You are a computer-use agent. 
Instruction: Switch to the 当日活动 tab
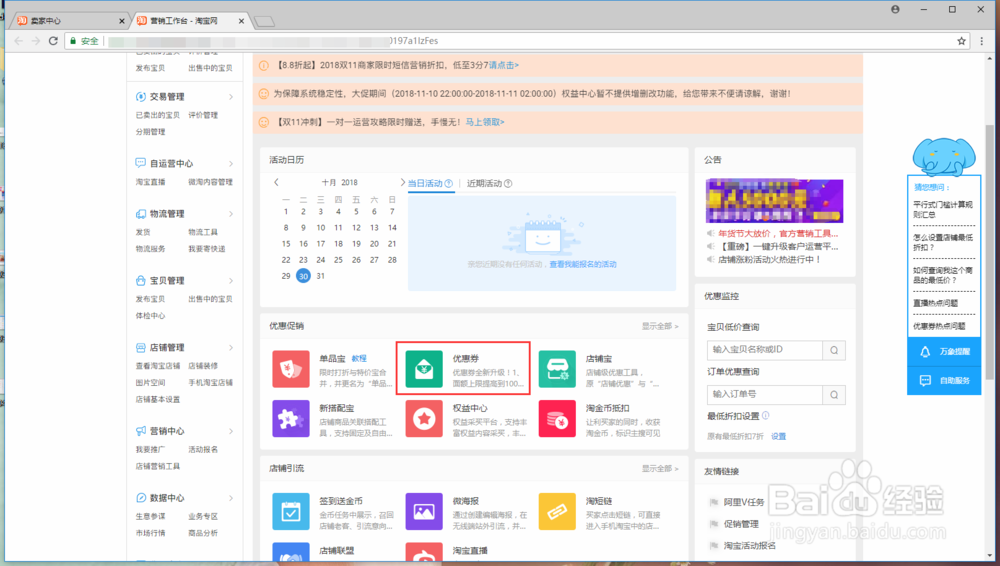(425, 184)
